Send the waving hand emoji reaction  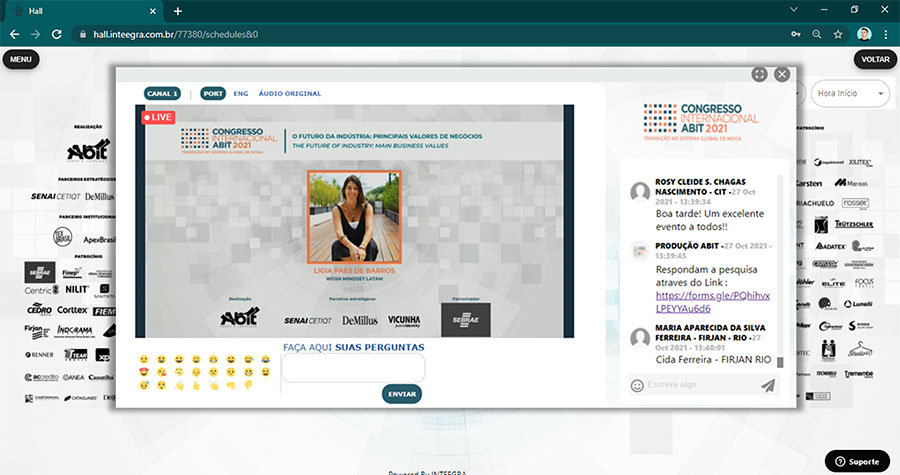tap(180, 386)
